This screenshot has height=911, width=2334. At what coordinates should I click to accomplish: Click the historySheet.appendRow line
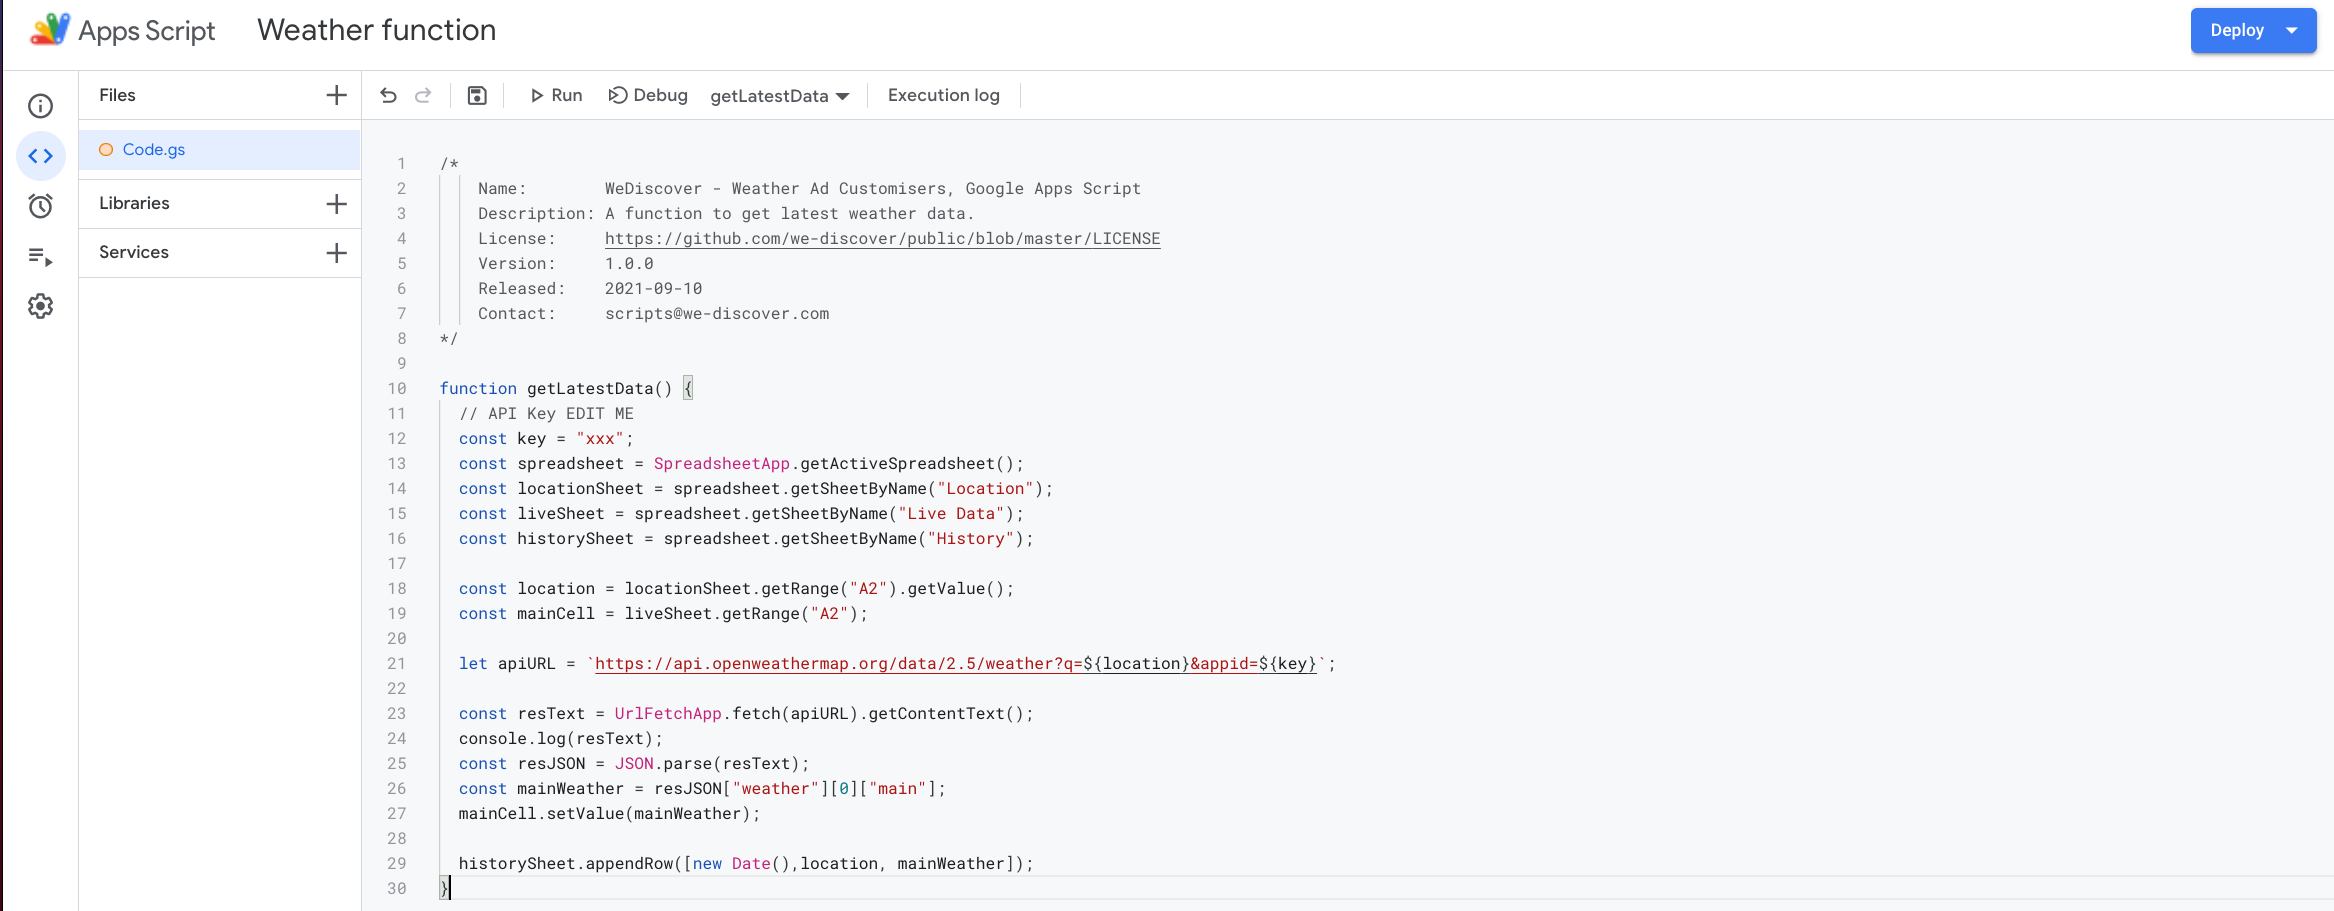pos(746,864)
